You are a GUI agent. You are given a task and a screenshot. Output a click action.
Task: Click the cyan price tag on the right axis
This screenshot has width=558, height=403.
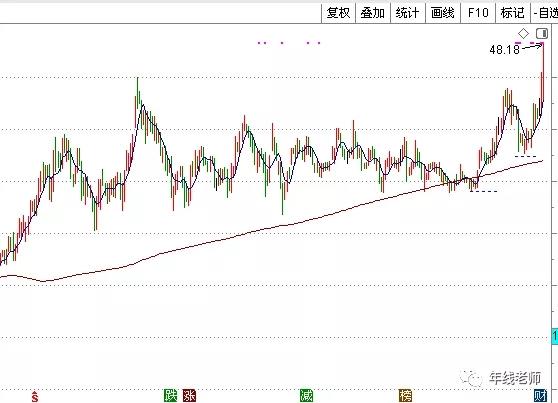click(x=555, y=336)
